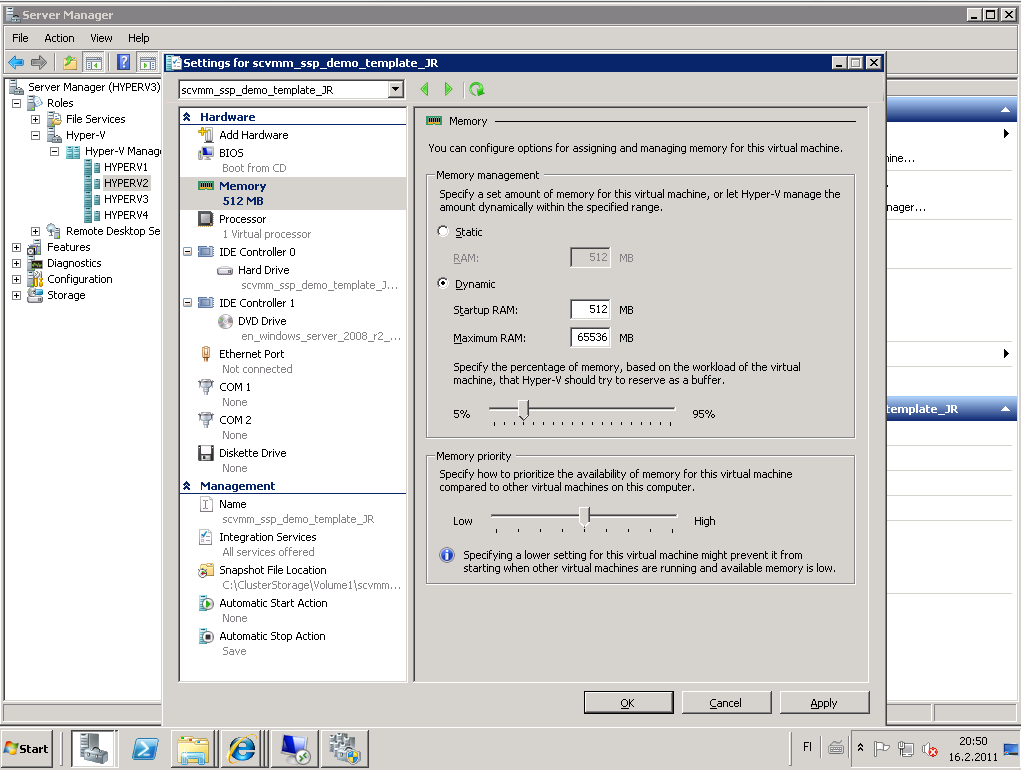The image size is (1021, 770).
Task: Launch PowerShell from taskbar
Action: pos(145,749)
